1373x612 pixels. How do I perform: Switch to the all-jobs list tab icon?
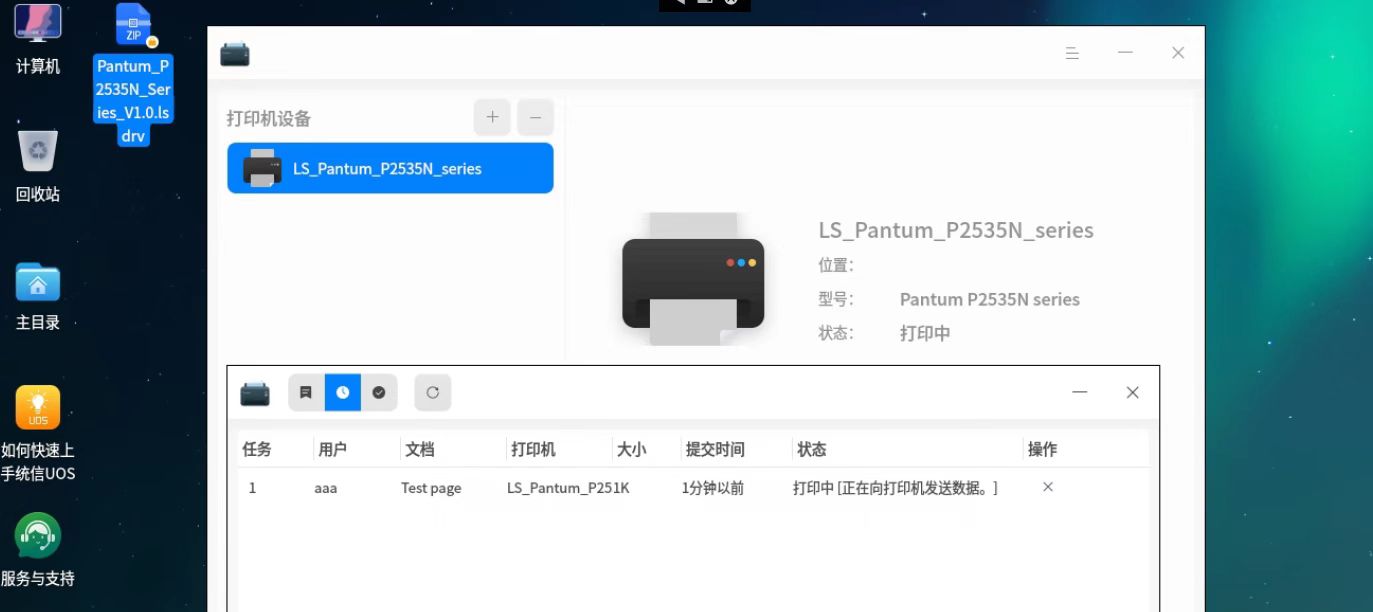point(306,393)
